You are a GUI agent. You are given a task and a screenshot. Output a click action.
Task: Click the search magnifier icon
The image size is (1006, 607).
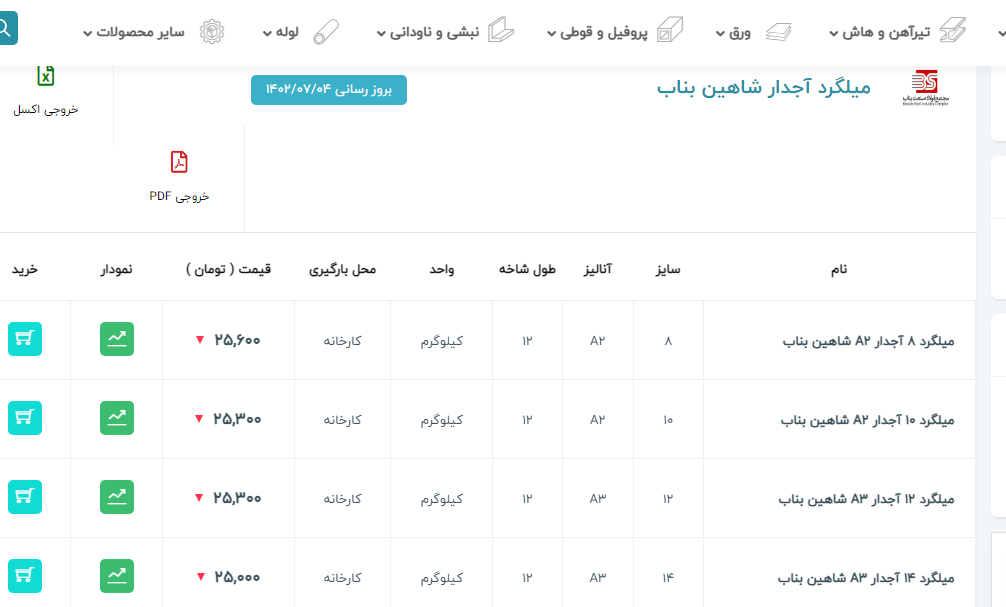click(6, 28)
